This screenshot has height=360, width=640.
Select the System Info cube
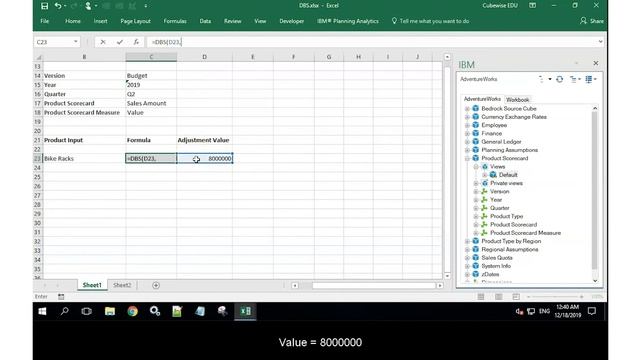coord(496,266)
